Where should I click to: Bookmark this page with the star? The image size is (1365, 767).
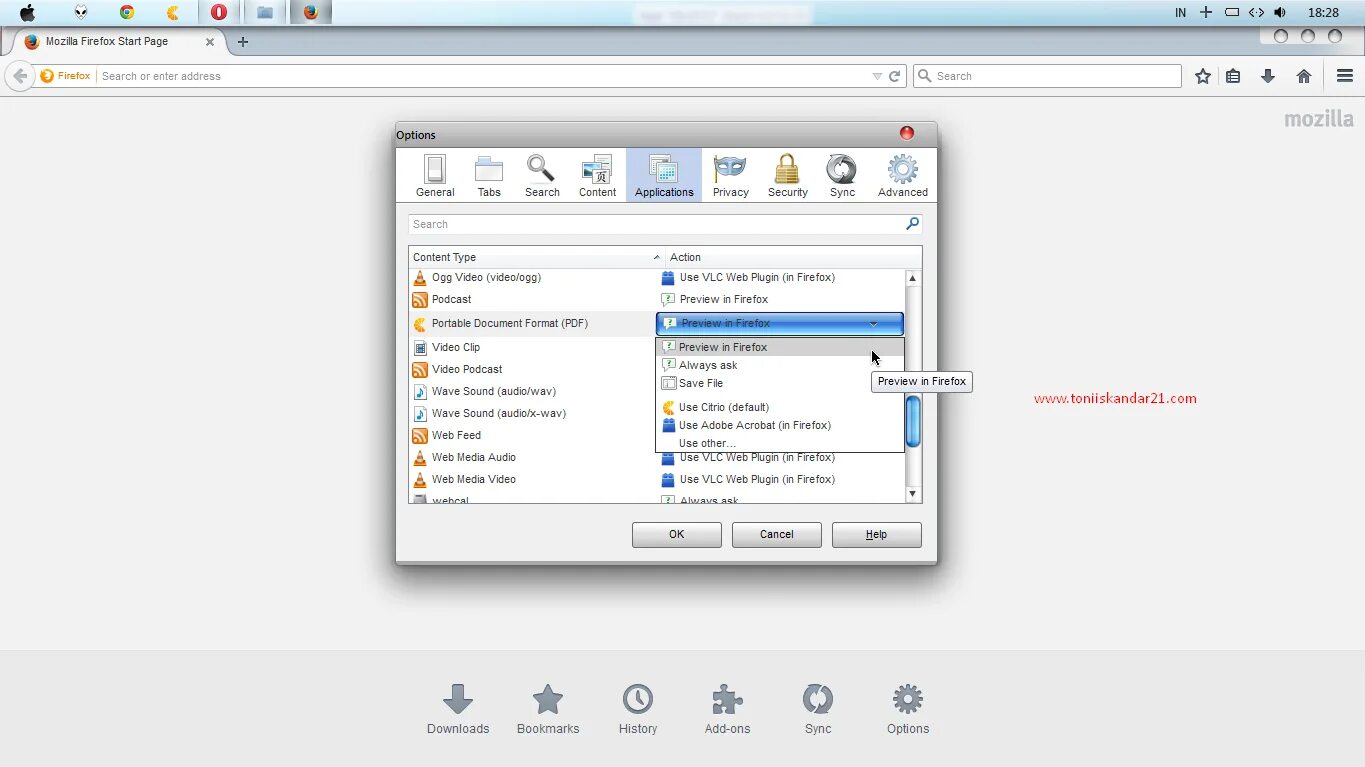(1203, 76)
